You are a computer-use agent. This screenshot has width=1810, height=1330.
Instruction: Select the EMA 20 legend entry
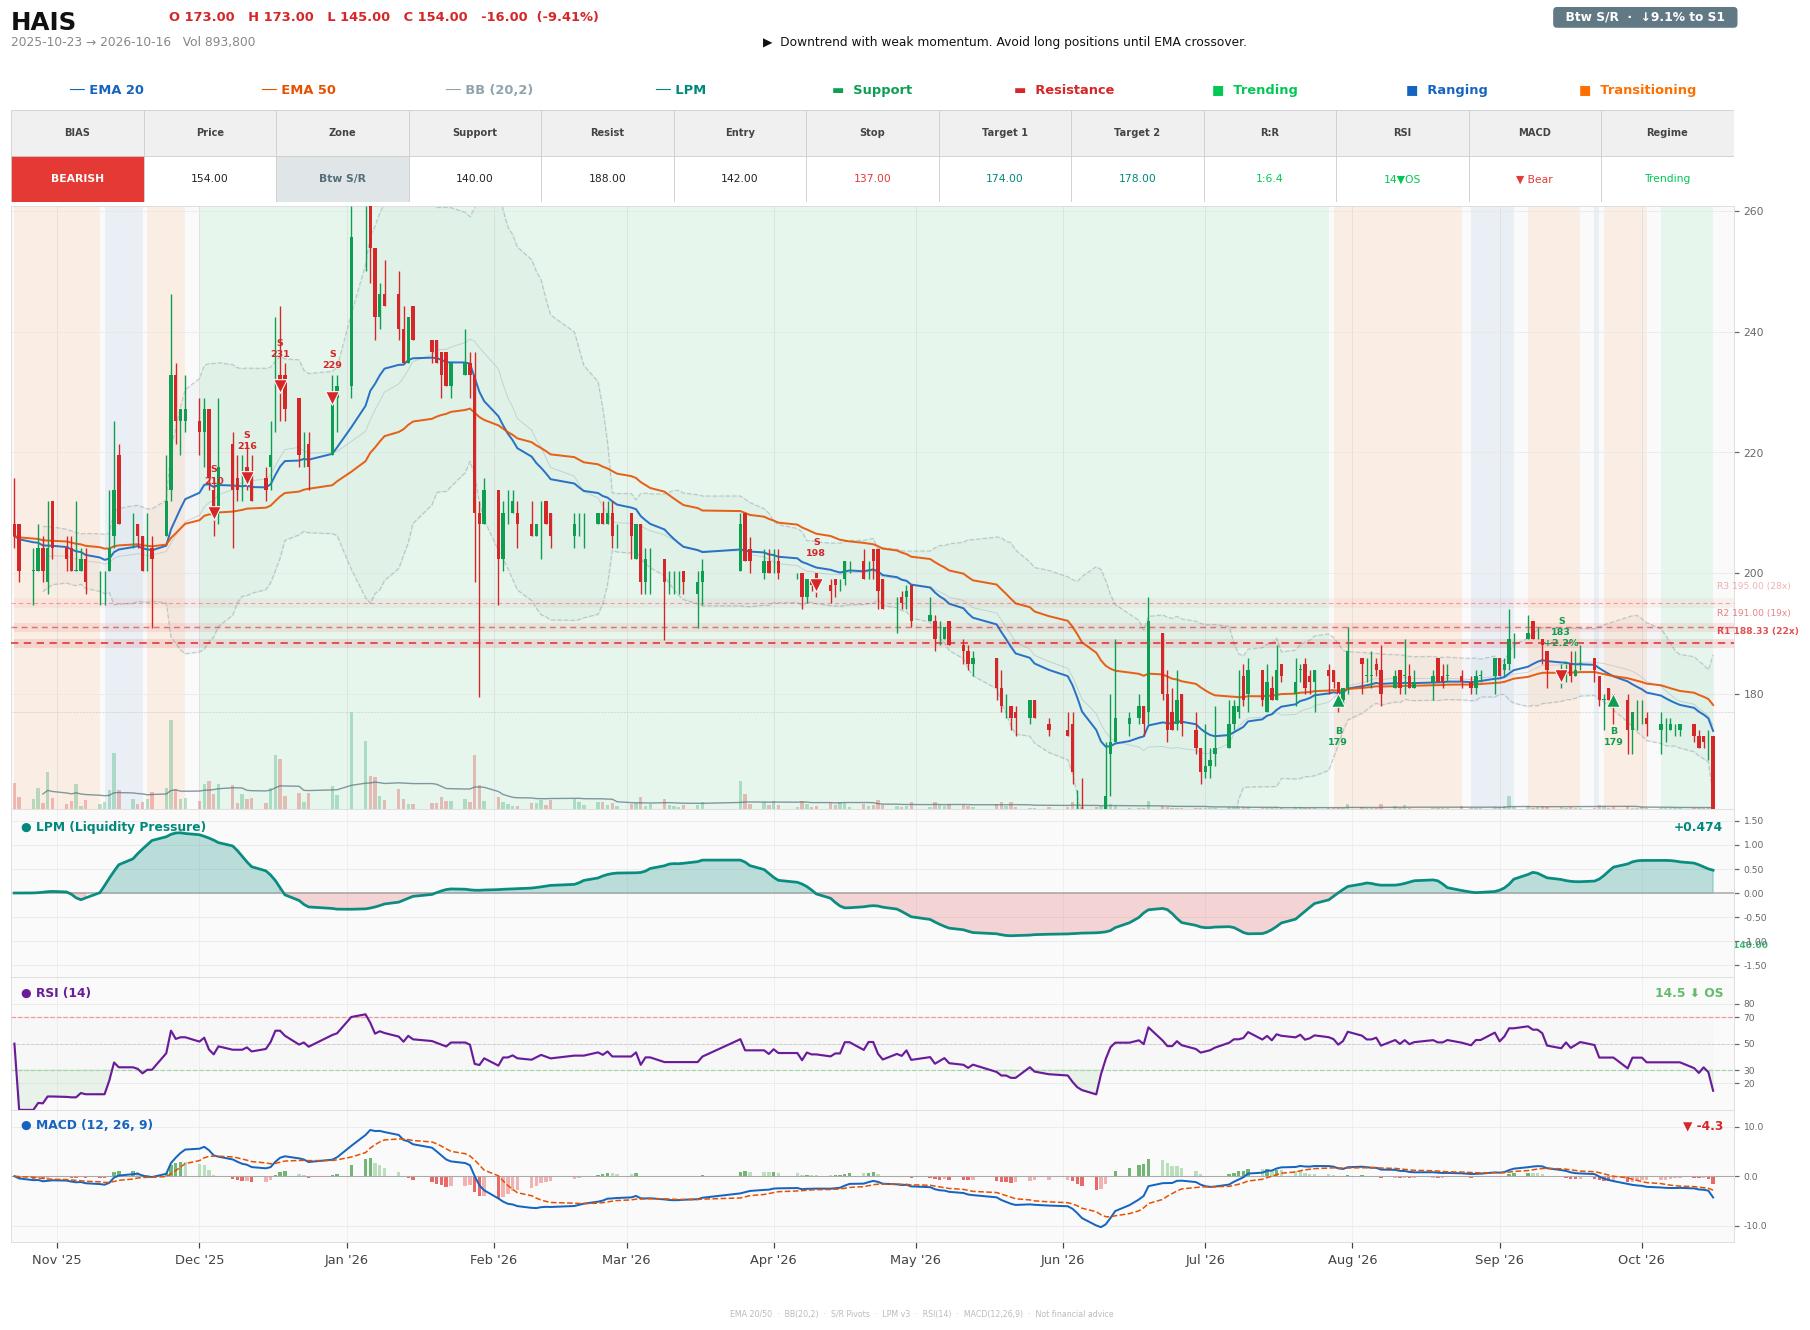pyautogui.click(x=106, y=90)
